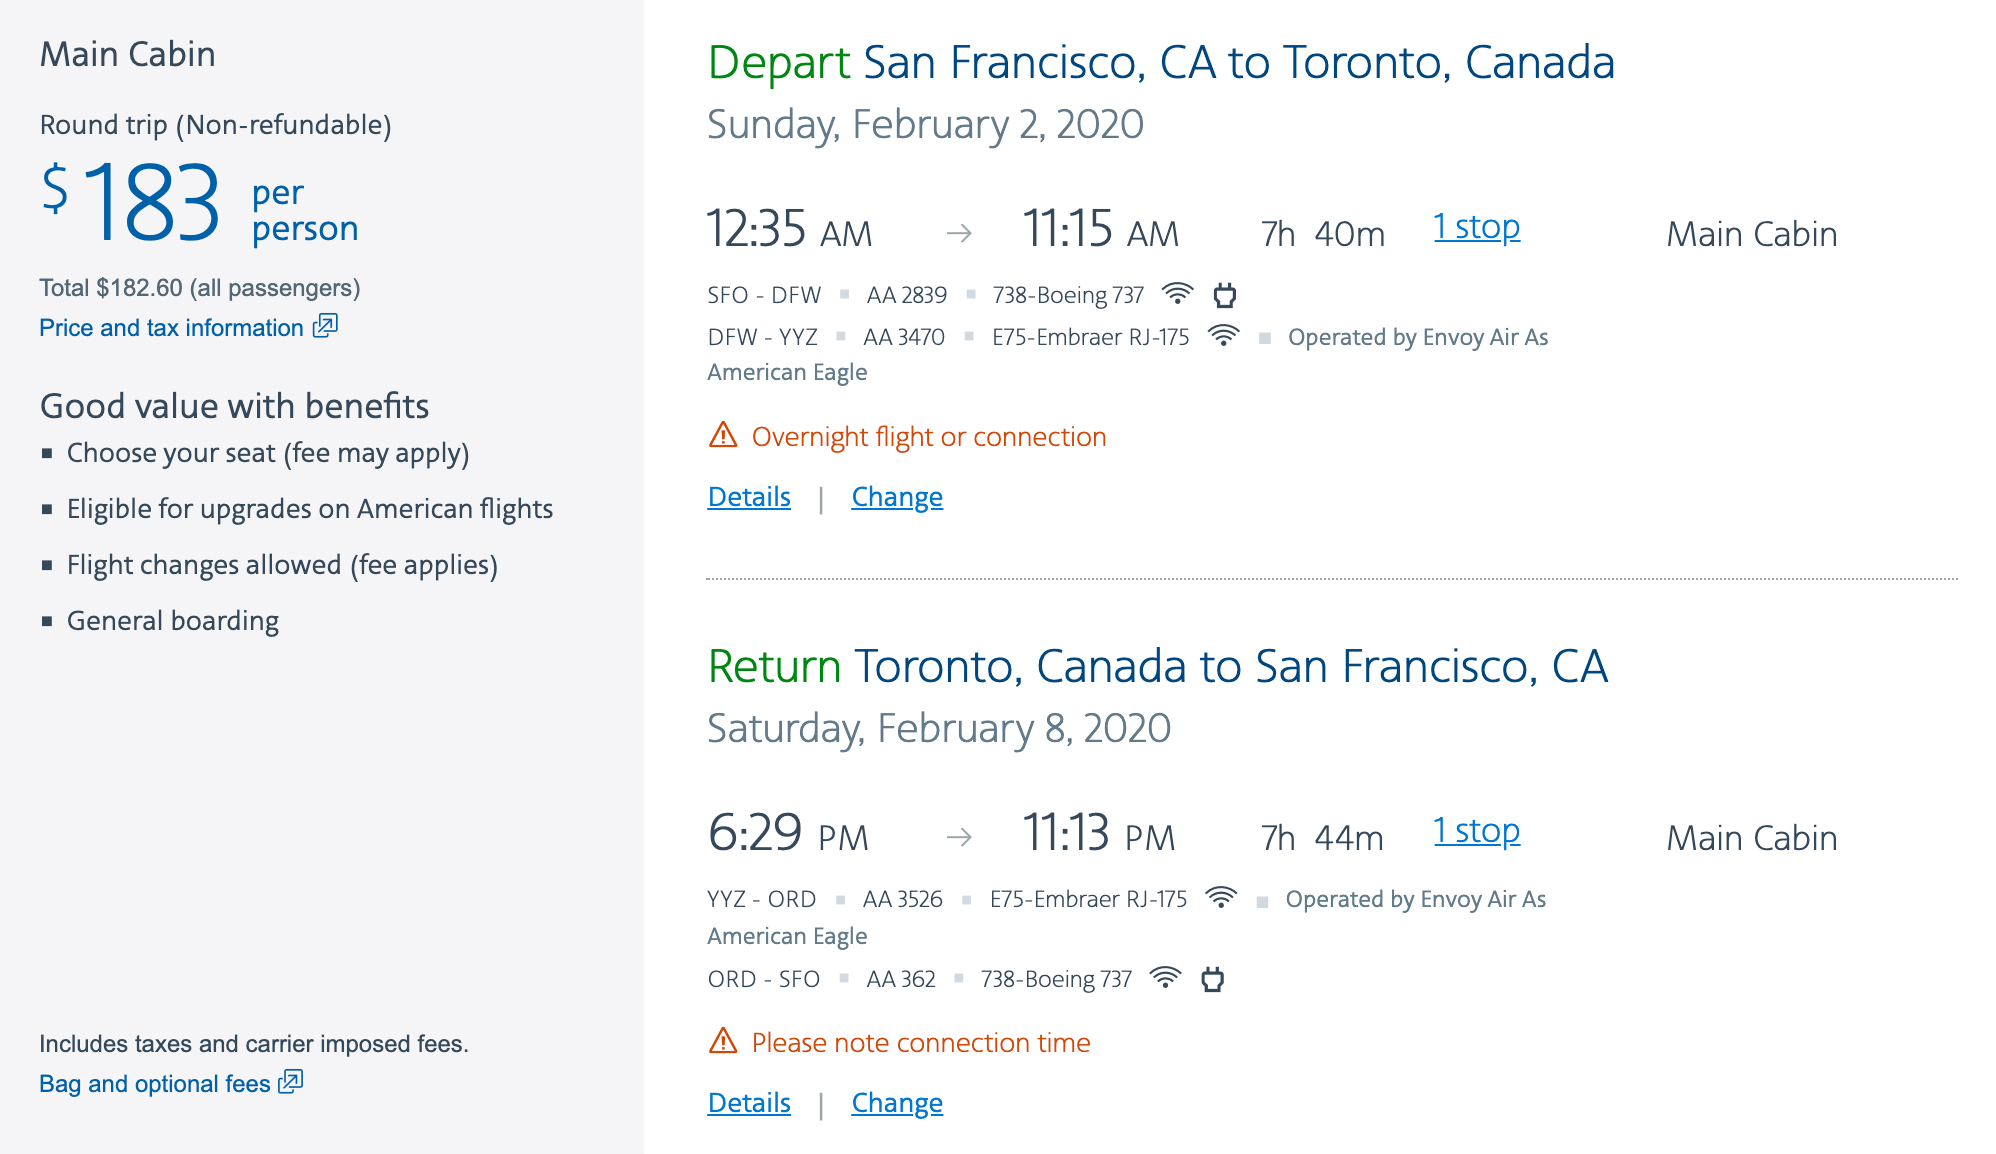Click overnight flight warning triangle icon
The width and height of the screenshot is (1996, 1154).
pos(723,436)
